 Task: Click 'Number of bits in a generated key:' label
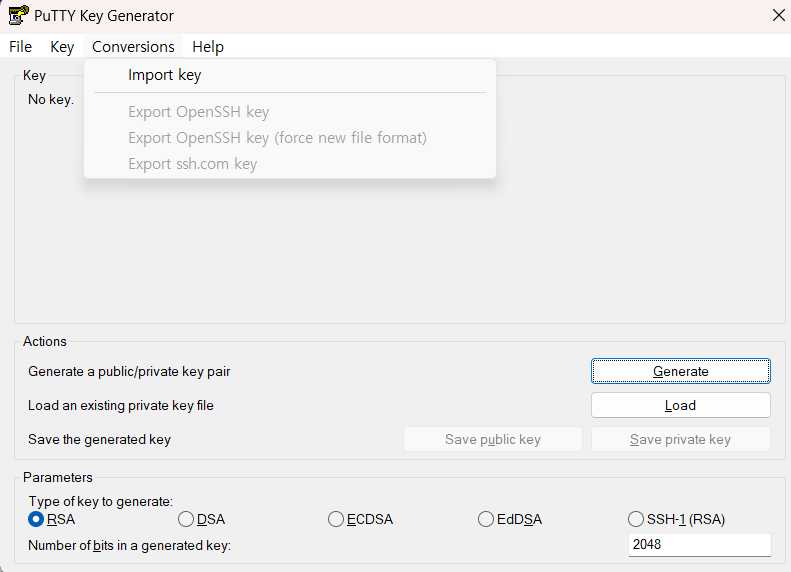129,545
